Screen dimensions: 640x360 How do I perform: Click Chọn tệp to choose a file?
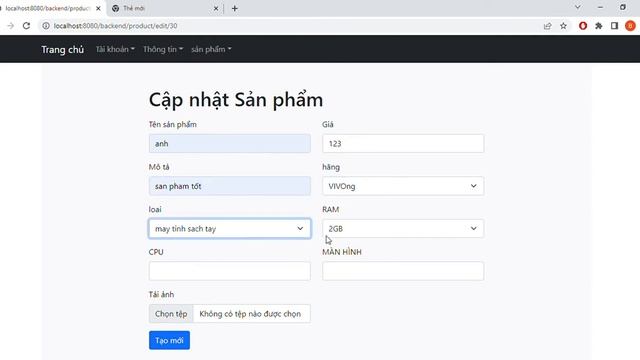point(171,313)
